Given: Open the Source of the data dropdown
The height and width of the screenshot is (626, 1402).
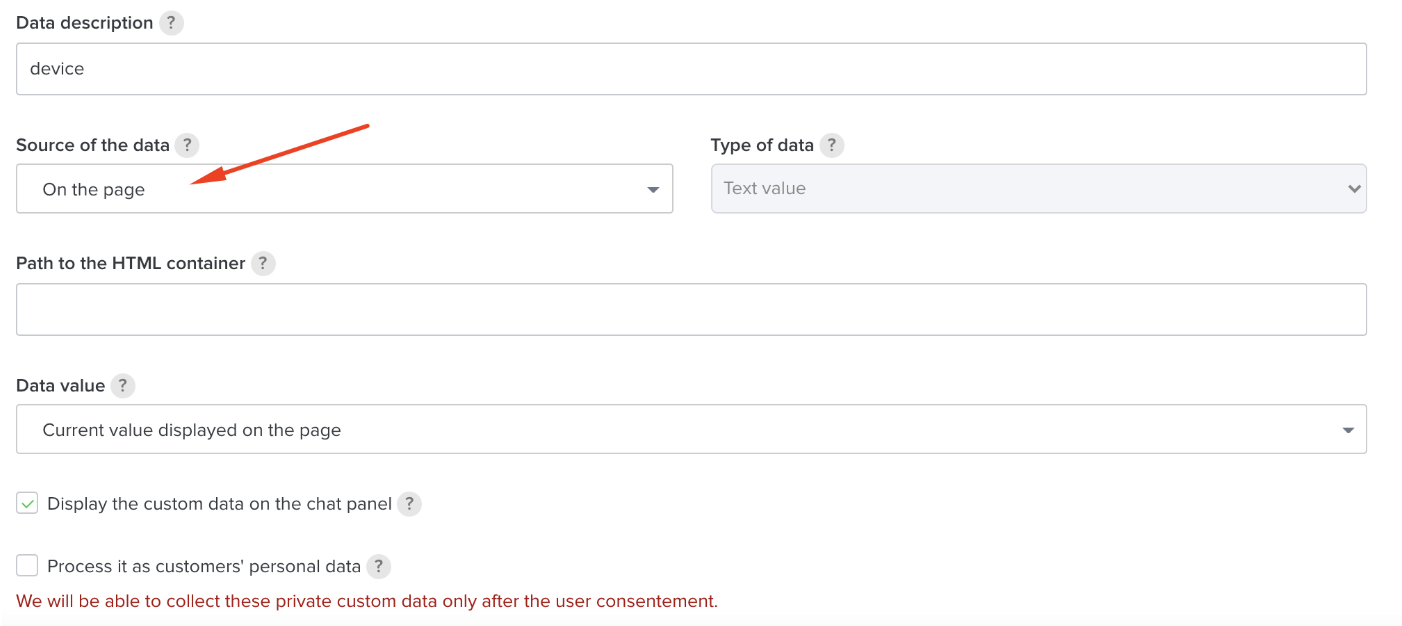Looking at the screenshot, I should 344,189.
